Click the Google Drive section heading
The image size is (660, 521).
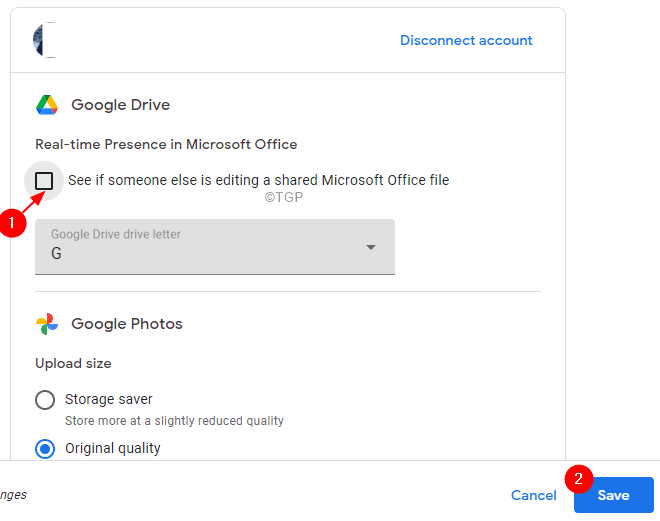[120, 105]
